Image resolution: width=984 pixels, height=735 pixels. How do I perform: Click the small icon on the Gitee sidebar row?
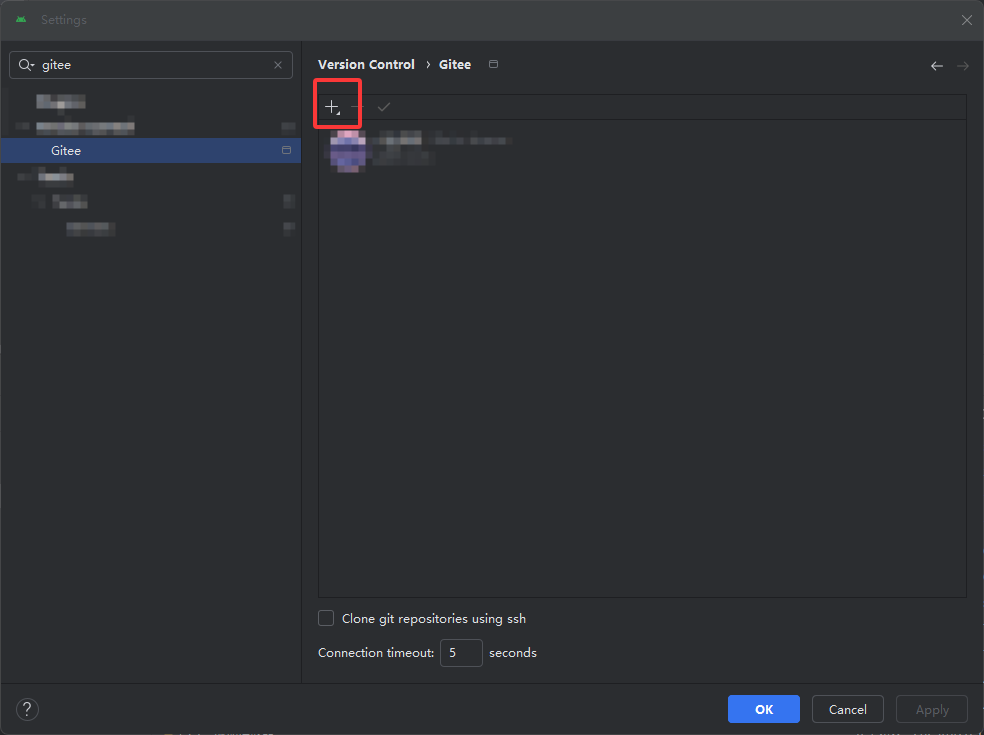pos(288,150)
